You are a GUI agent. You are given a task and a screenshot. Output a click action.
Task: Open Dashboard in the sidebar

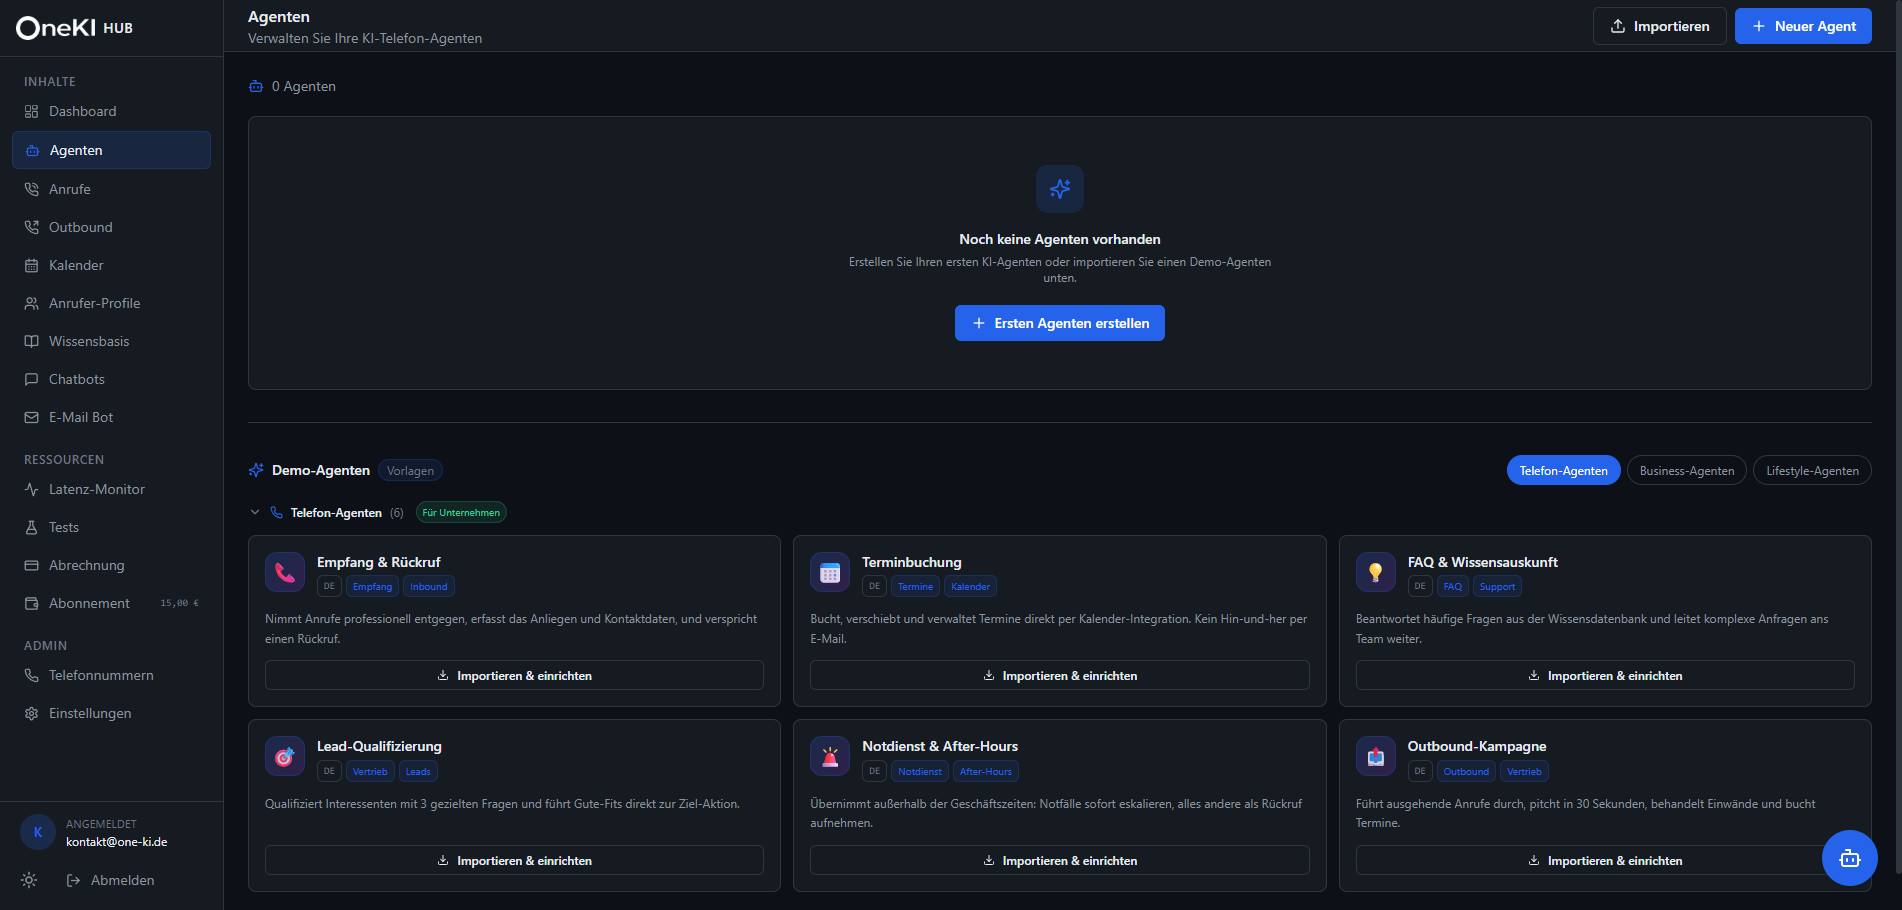111,111
